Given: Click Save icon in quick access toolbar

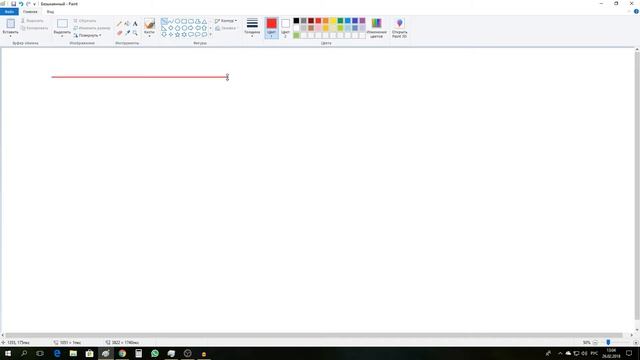Looking at the screenshot, I should click(13, 4).
